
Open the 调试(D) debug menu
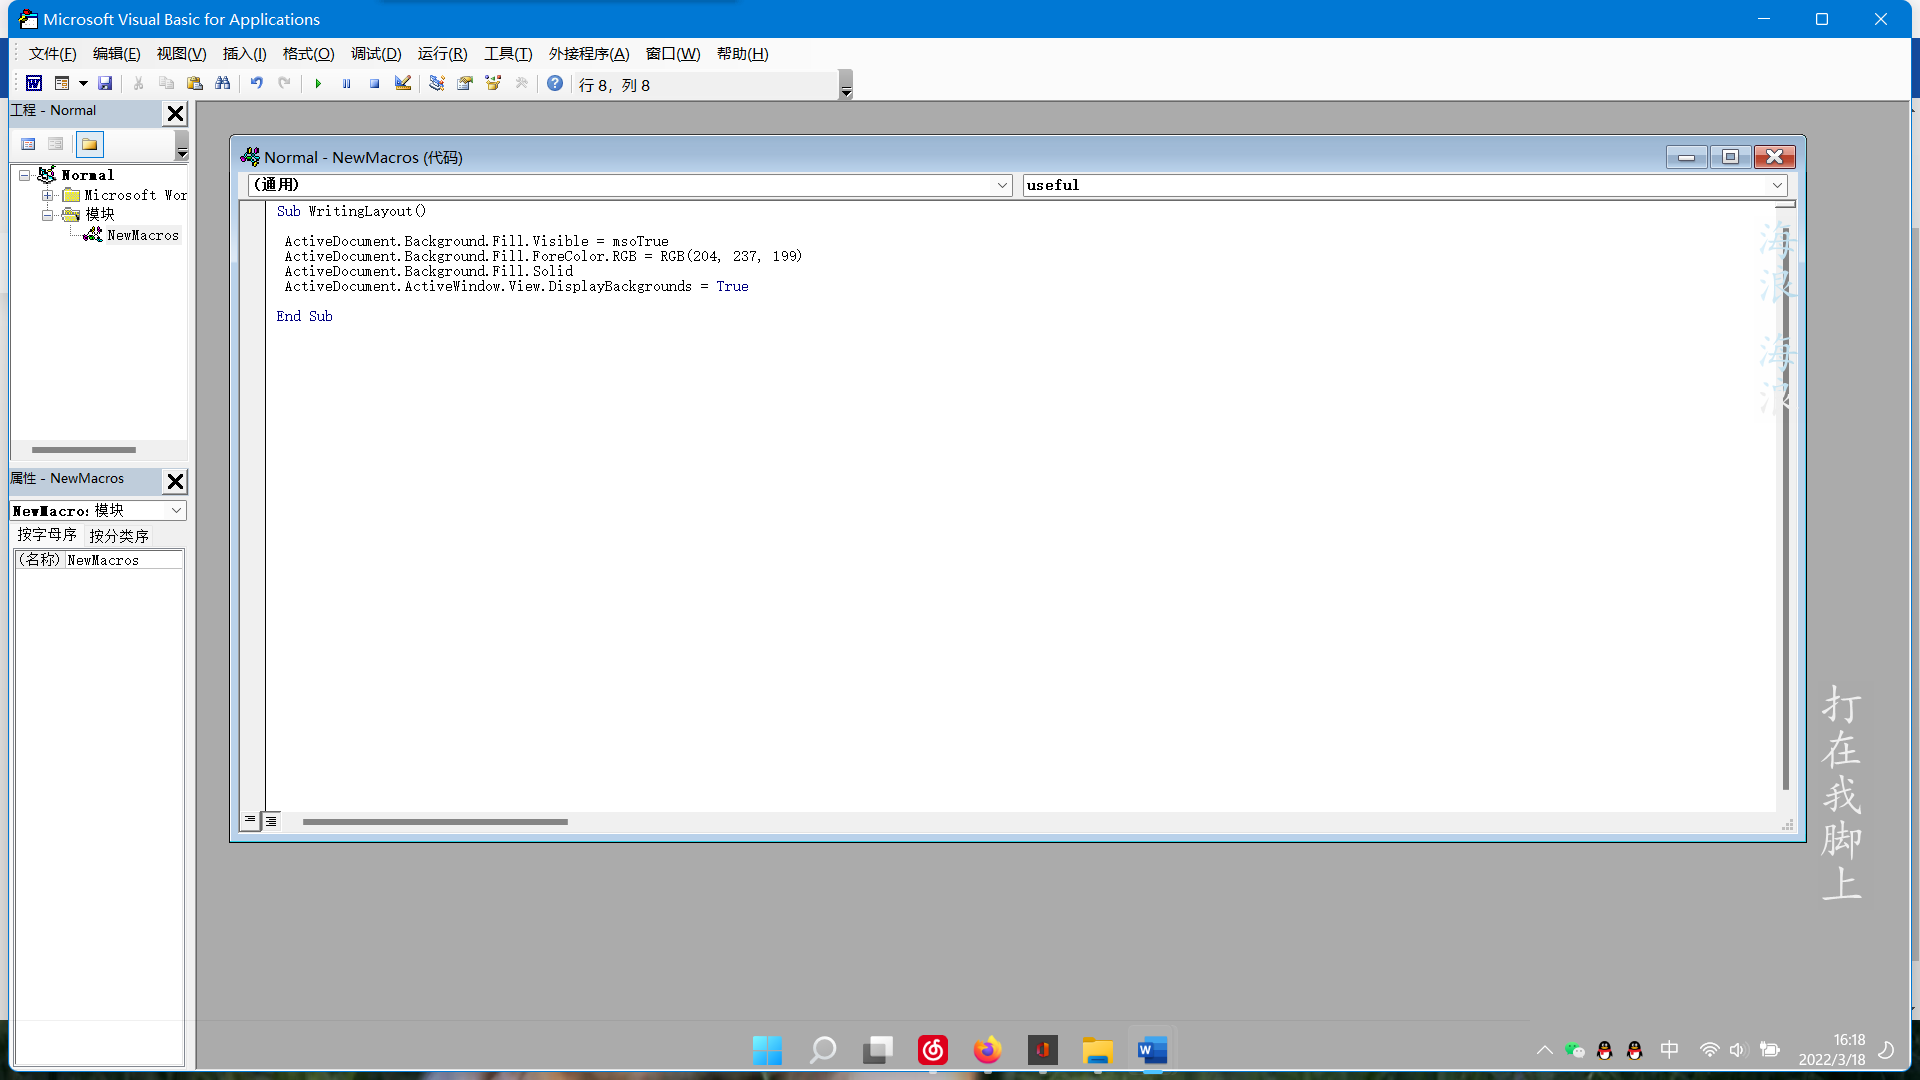click(376, 54)
